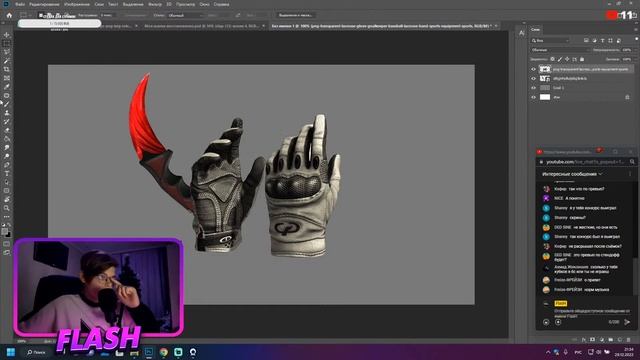Image resolution: width=640 pixels, height=360 pixels.
Task: Open Windows Start button
Action: (x=11, y=352)
